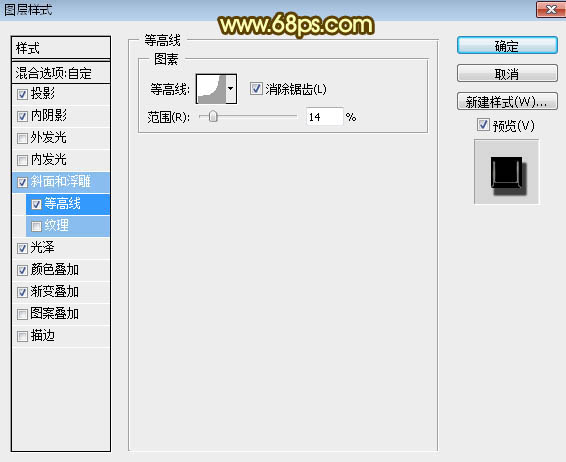Enable the 纹理 texture checkbox
Screen dimensions: 566x462
(x=36, y=226)
